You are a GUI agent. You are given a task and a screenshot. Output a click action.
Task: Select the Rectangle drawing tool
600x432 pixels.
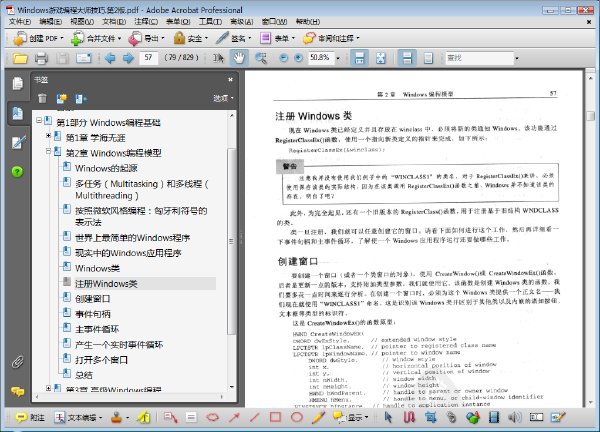click(275, 417)
